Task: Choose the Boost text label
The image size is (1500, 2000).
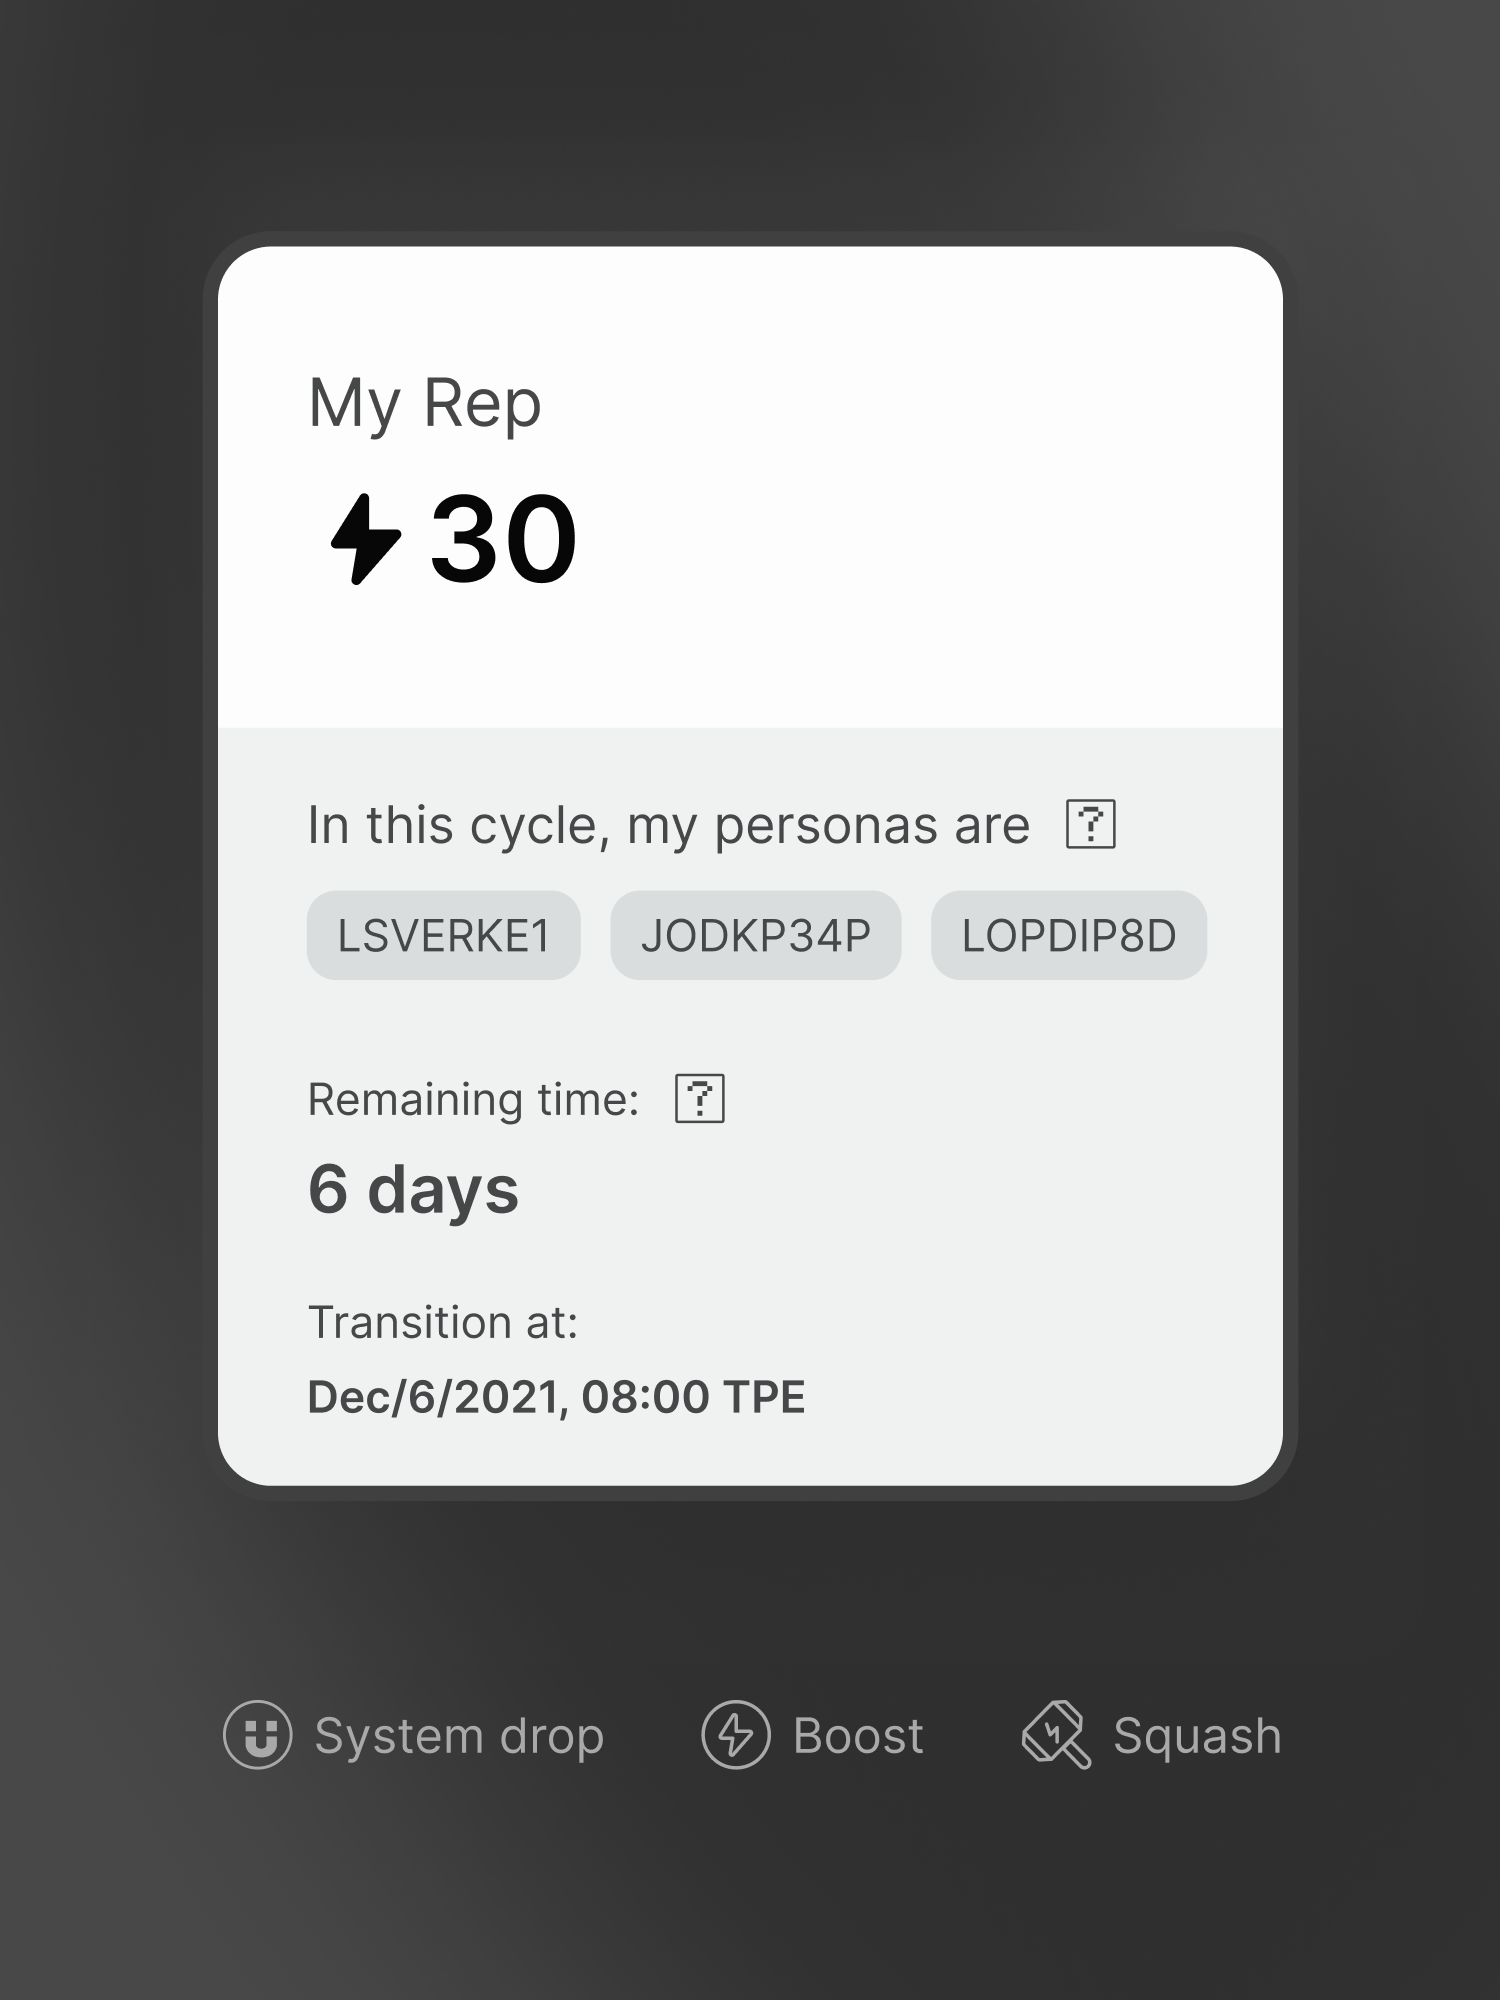Action: 858,1736
